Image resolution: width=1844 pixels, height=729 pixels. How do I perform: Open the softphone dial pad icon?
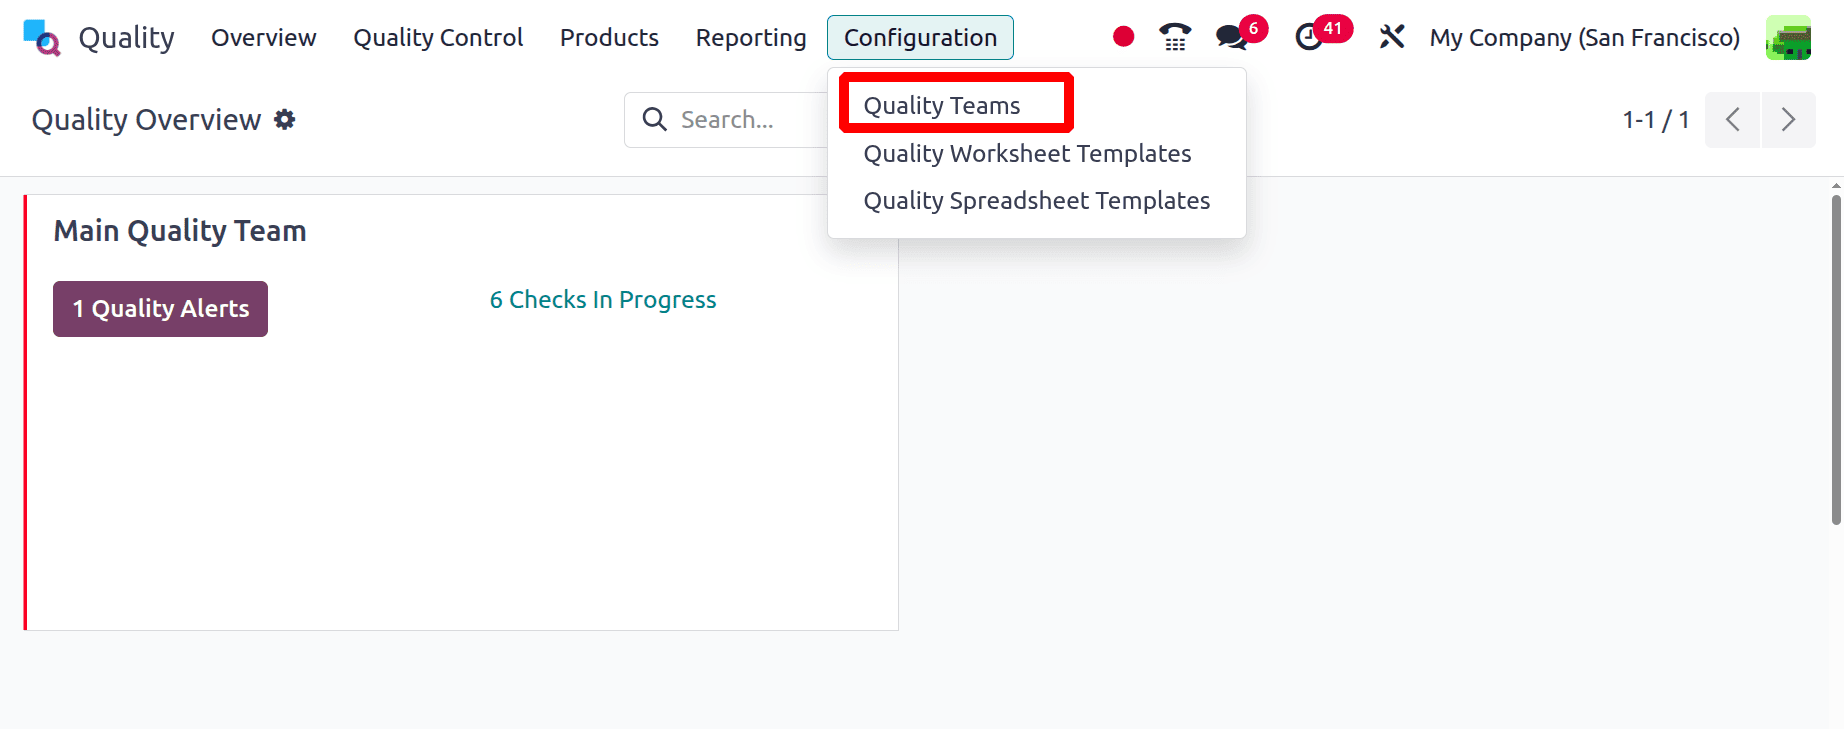pyautogui.click(x=1174, y=37)
